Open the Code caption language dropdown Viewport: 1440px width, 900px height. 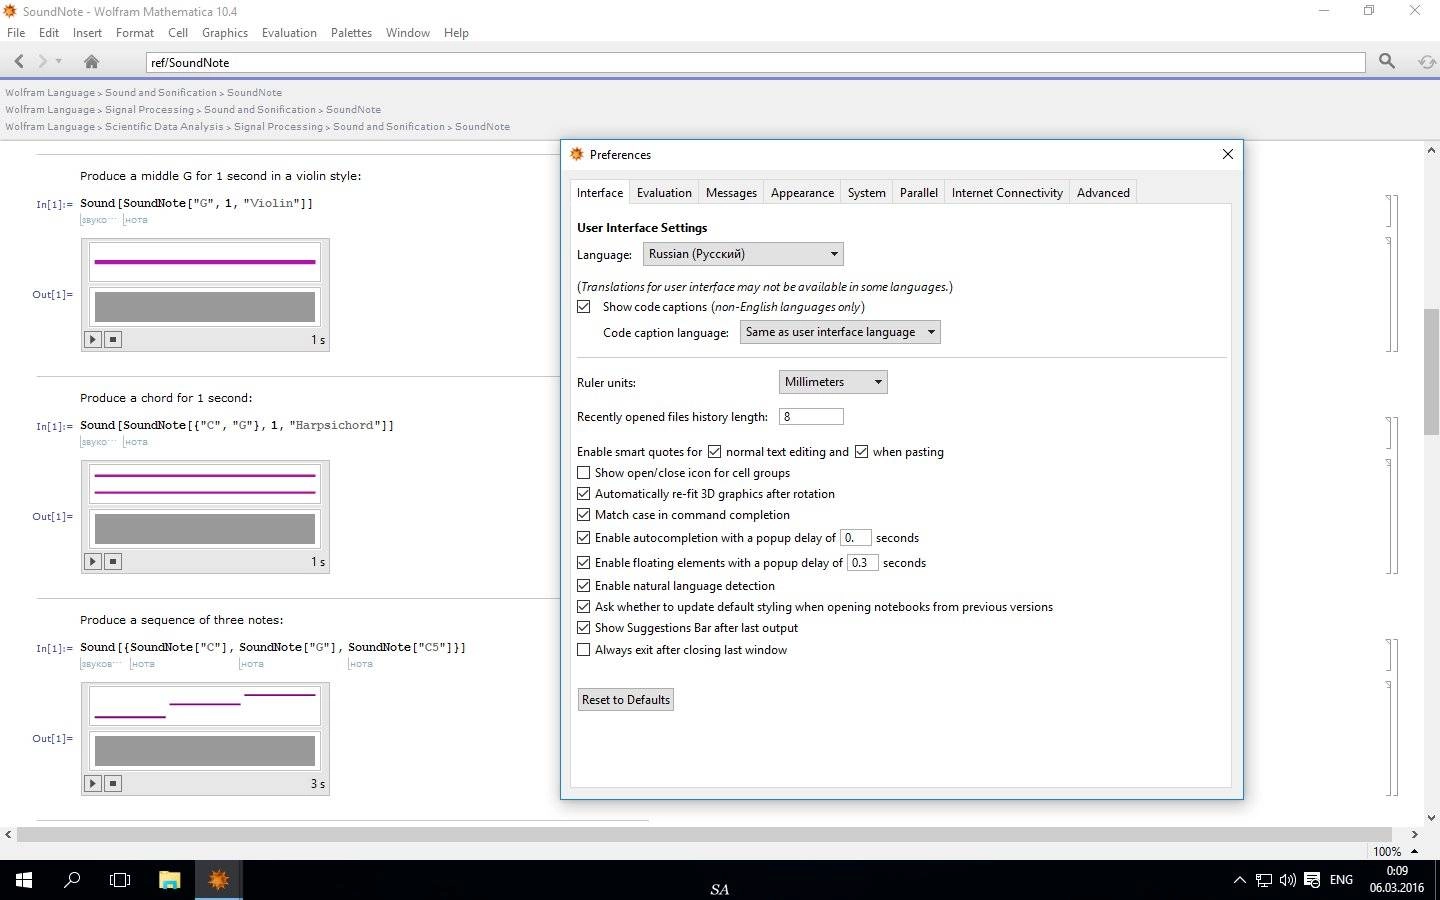click(x=840, y=332)
